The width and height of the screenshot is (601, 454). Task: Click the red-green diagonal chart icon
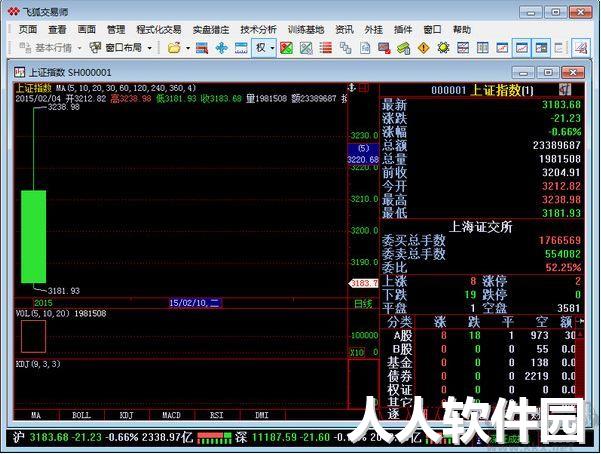point(286,48)
